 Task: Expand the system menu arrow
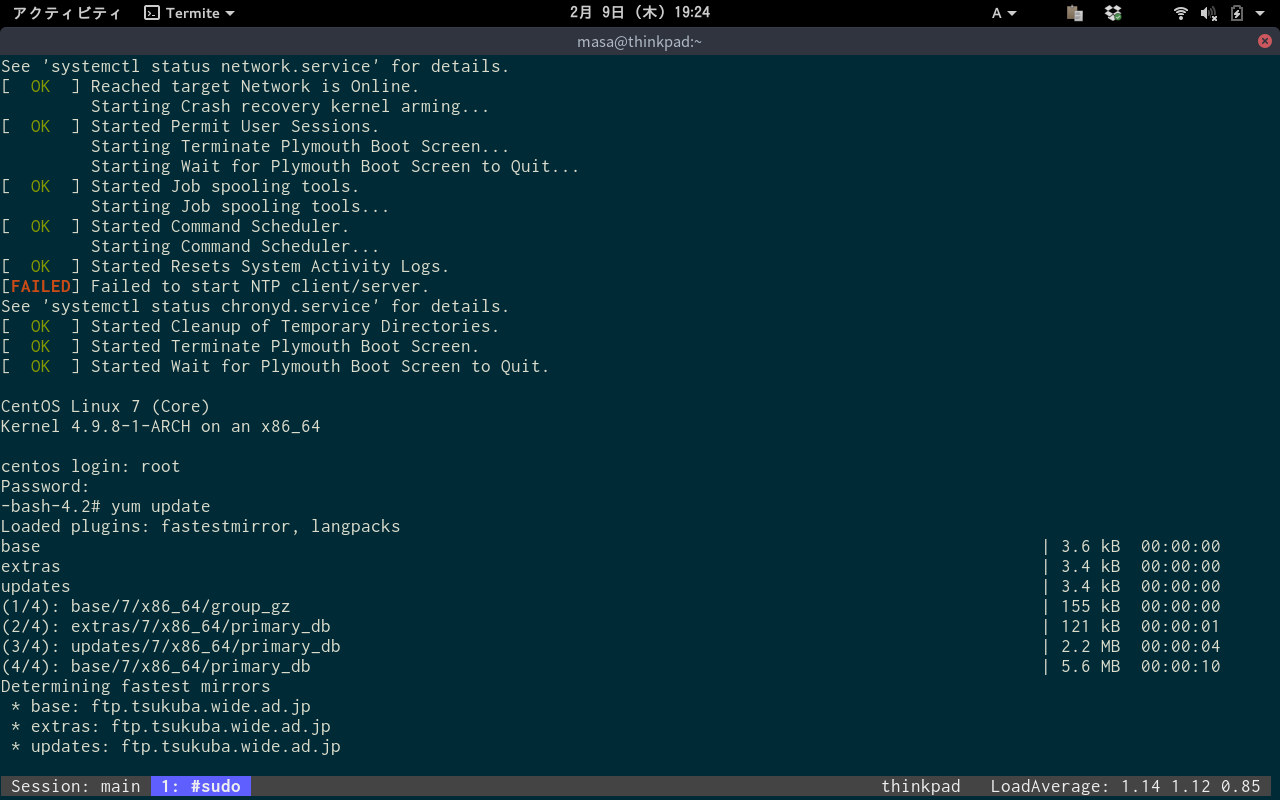[x=1262, y=13]
